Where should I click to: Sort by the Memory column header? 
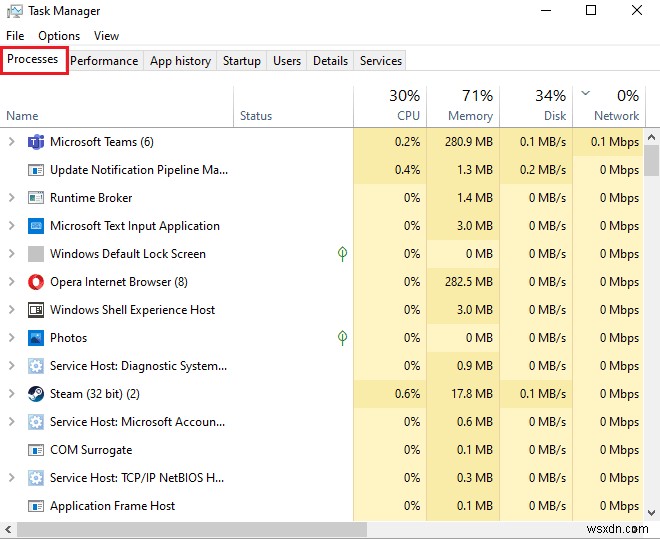463,107
